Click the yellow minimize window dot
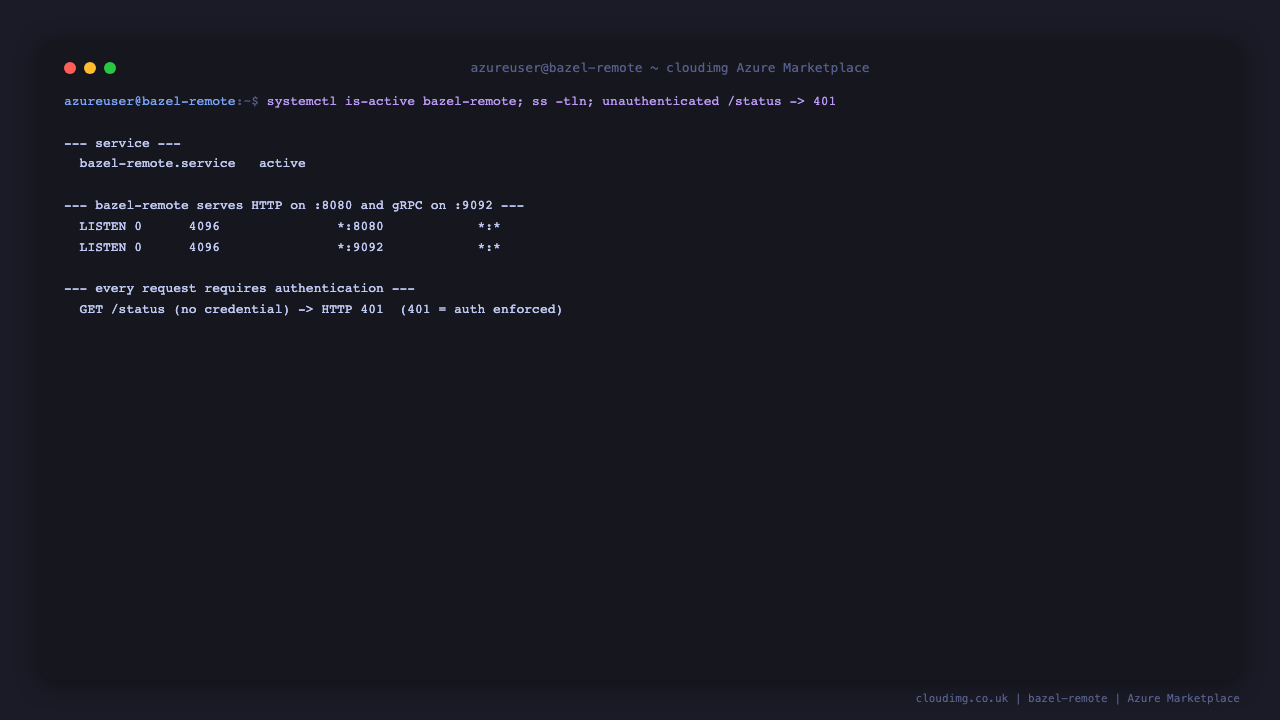The height and width of the screenshot is (720, 1280). tap(90, 68)
